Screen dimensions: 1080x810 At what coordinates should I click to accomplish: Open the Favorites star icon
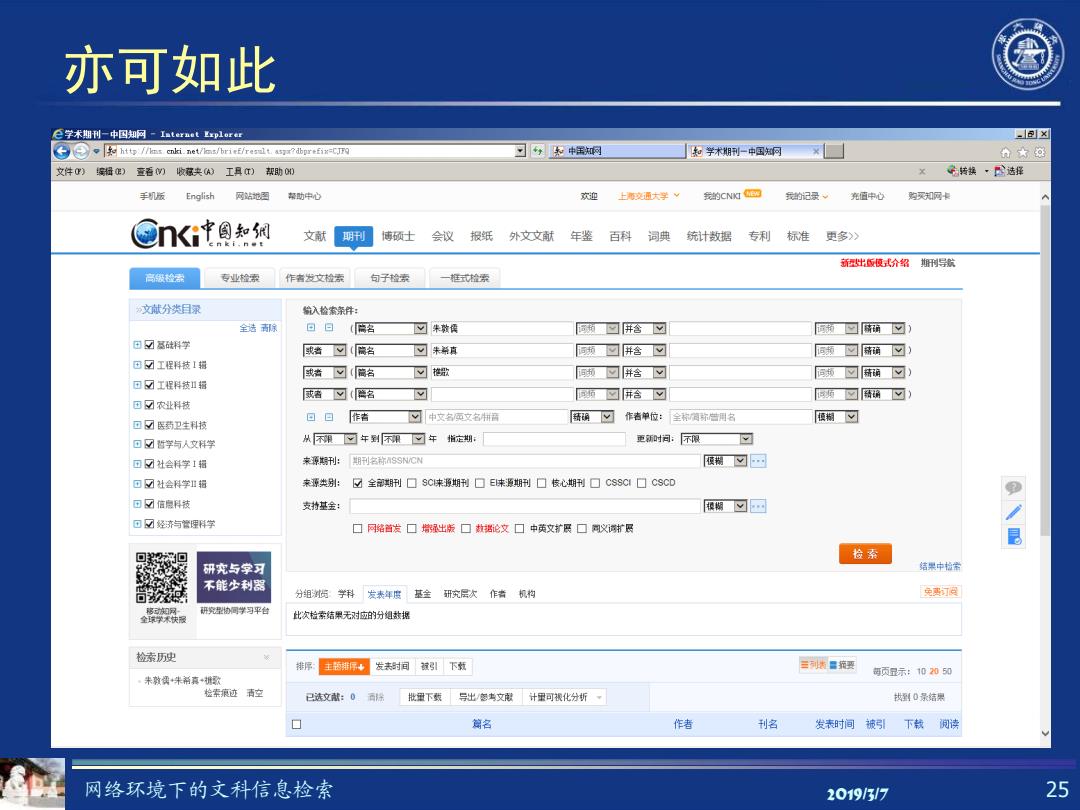coord(1023,152)
